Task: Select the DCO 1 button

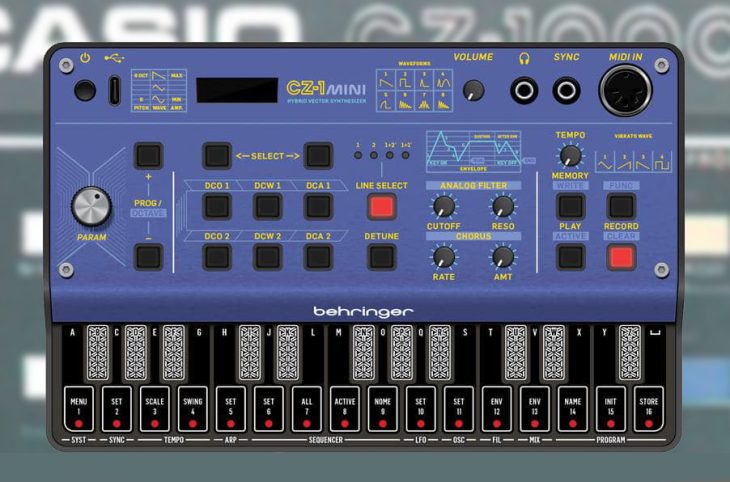Action: [x=217, y=206]
